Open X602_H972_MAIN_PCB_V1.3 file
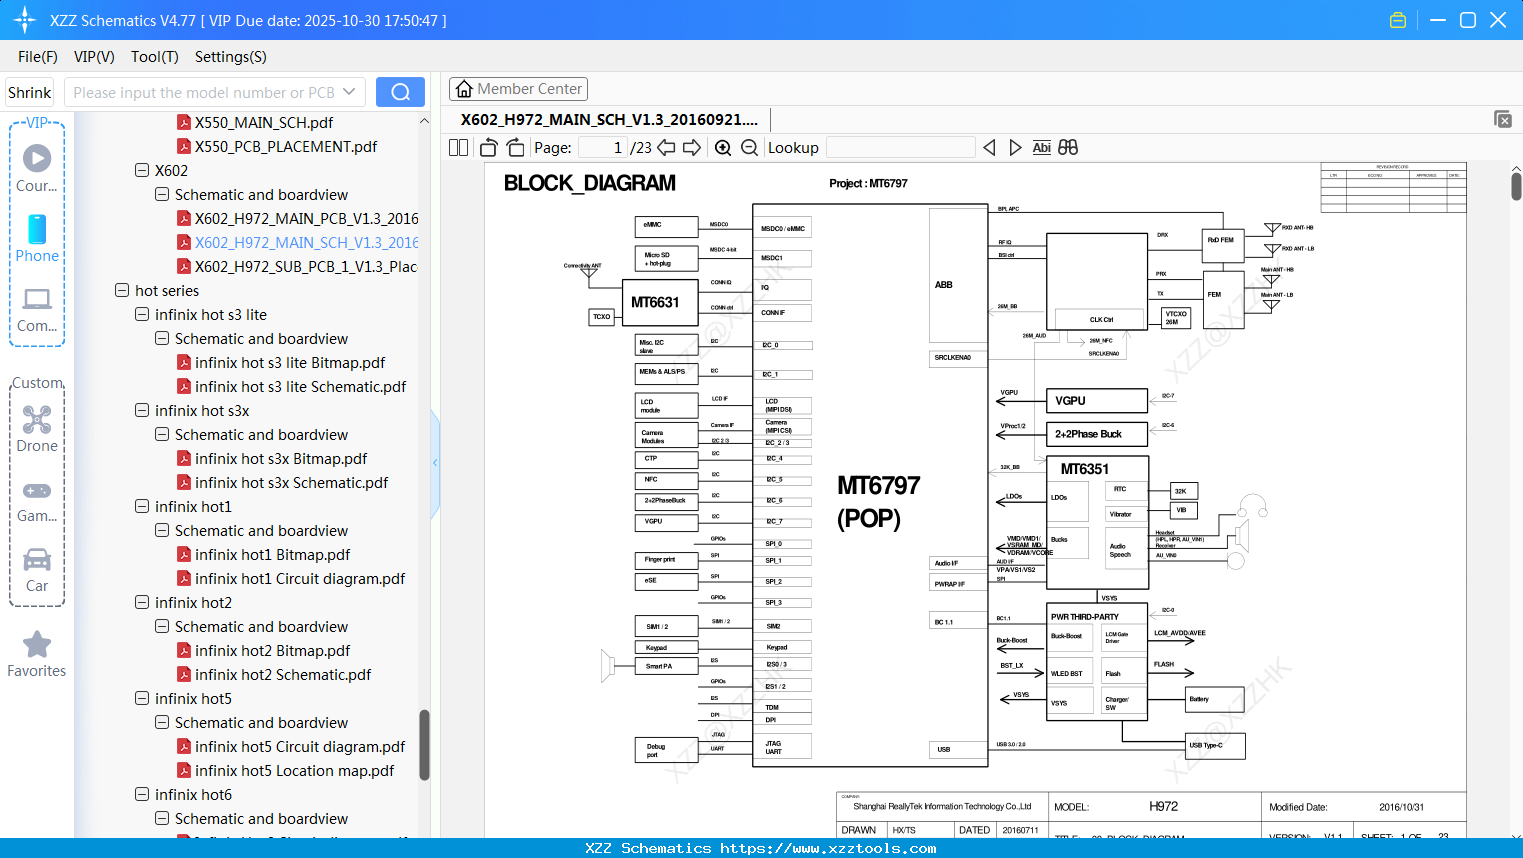 click(297, 218)
